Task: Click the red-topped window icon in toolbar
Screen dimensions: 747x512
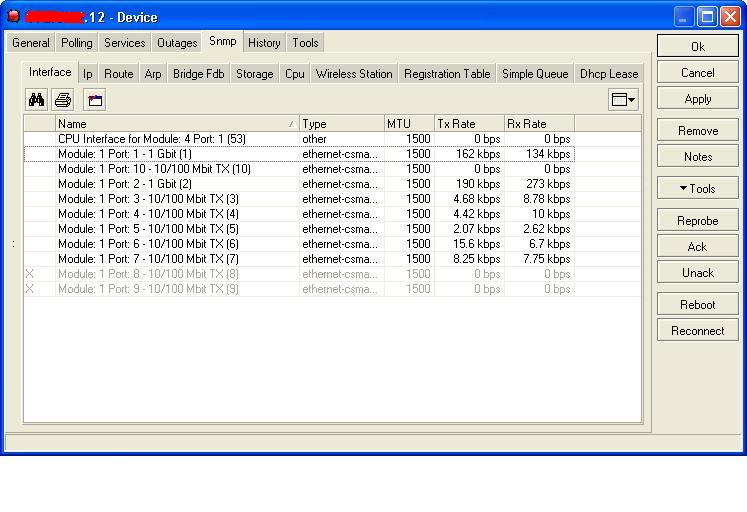Action: (95, 100)
